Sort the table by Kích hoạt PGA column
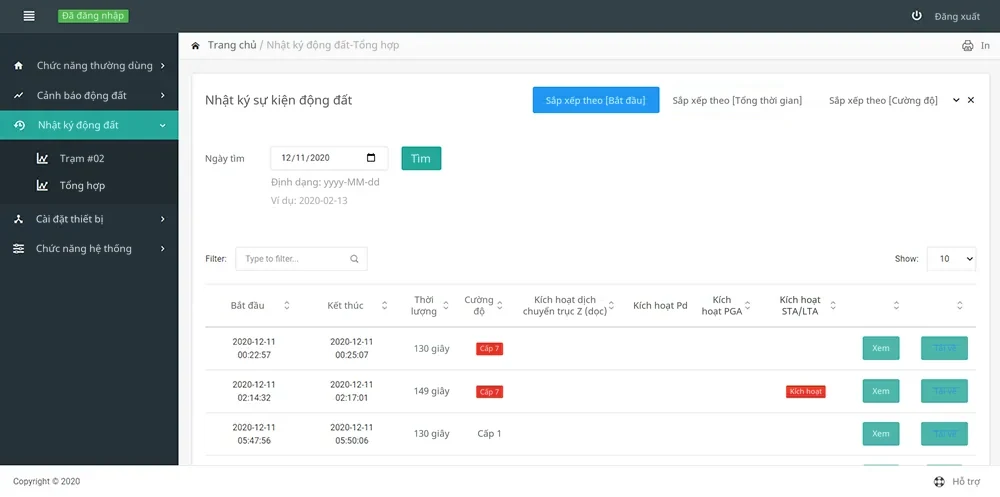1000x497 pixels. tap(747, 306)
